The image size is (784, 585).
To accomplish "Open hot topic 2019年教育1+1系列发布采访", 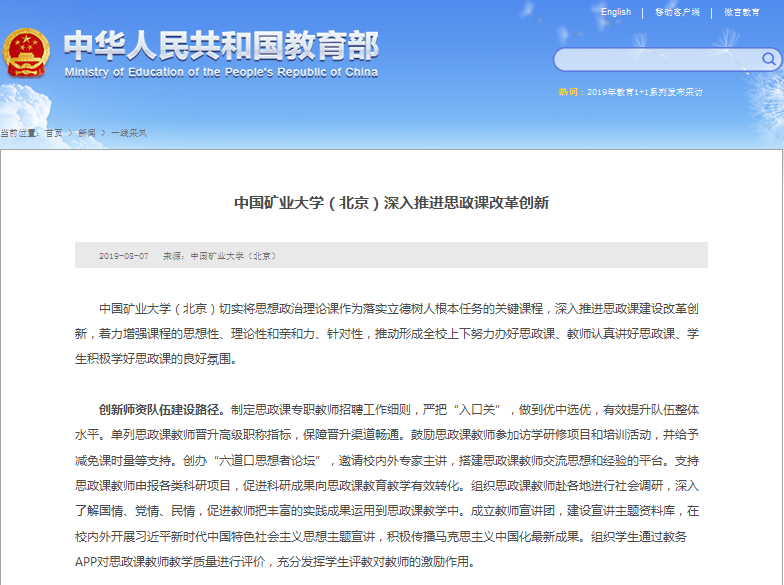I will 643,92.
